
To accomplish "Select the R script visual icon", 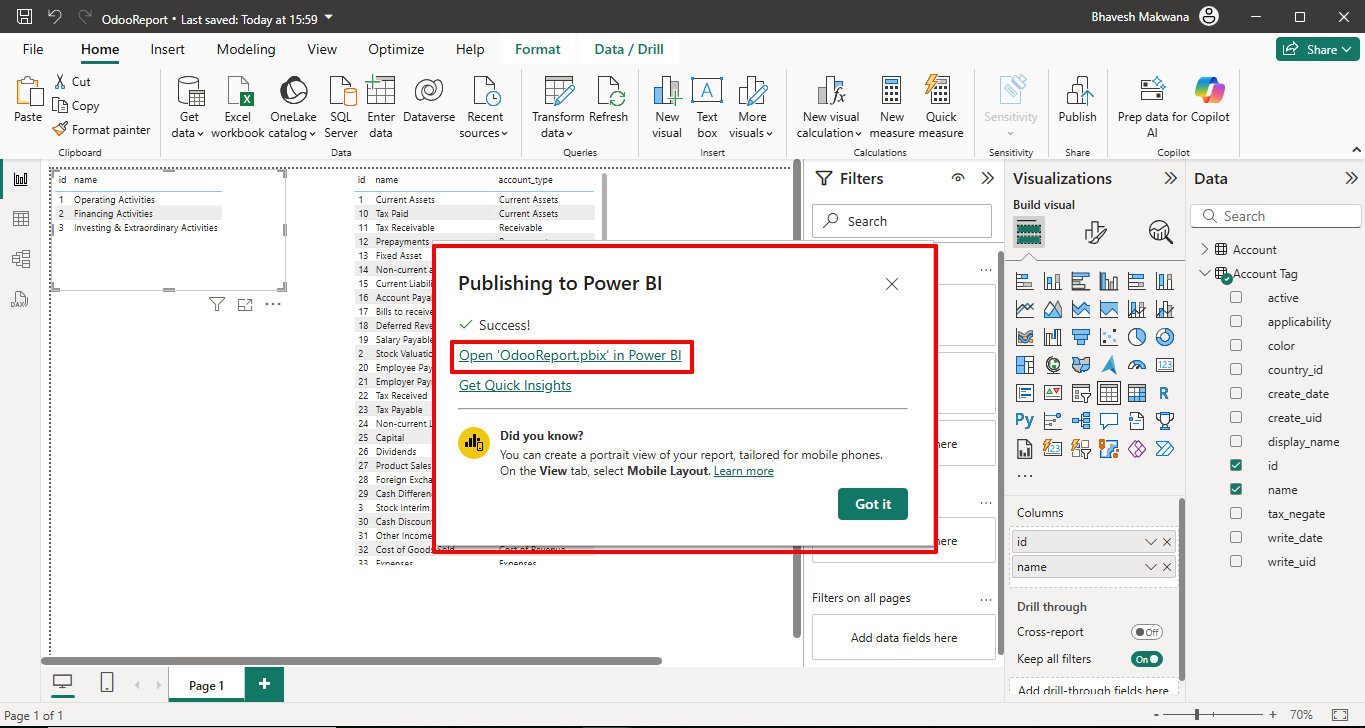I will pos(1164,393).
